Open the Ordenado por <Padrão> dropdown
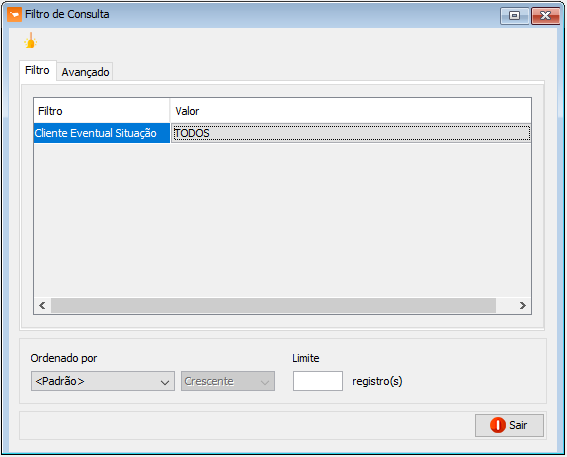The height and width of the screenshot is (457, 567). coord(103,381)
